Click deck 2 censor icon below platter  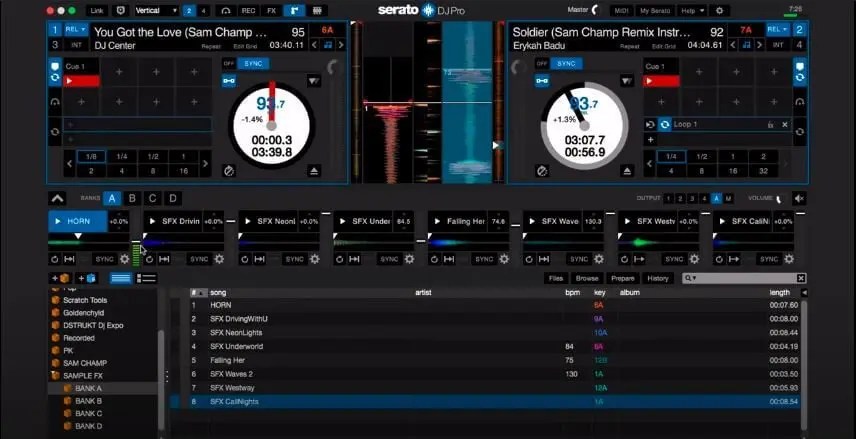542,171
